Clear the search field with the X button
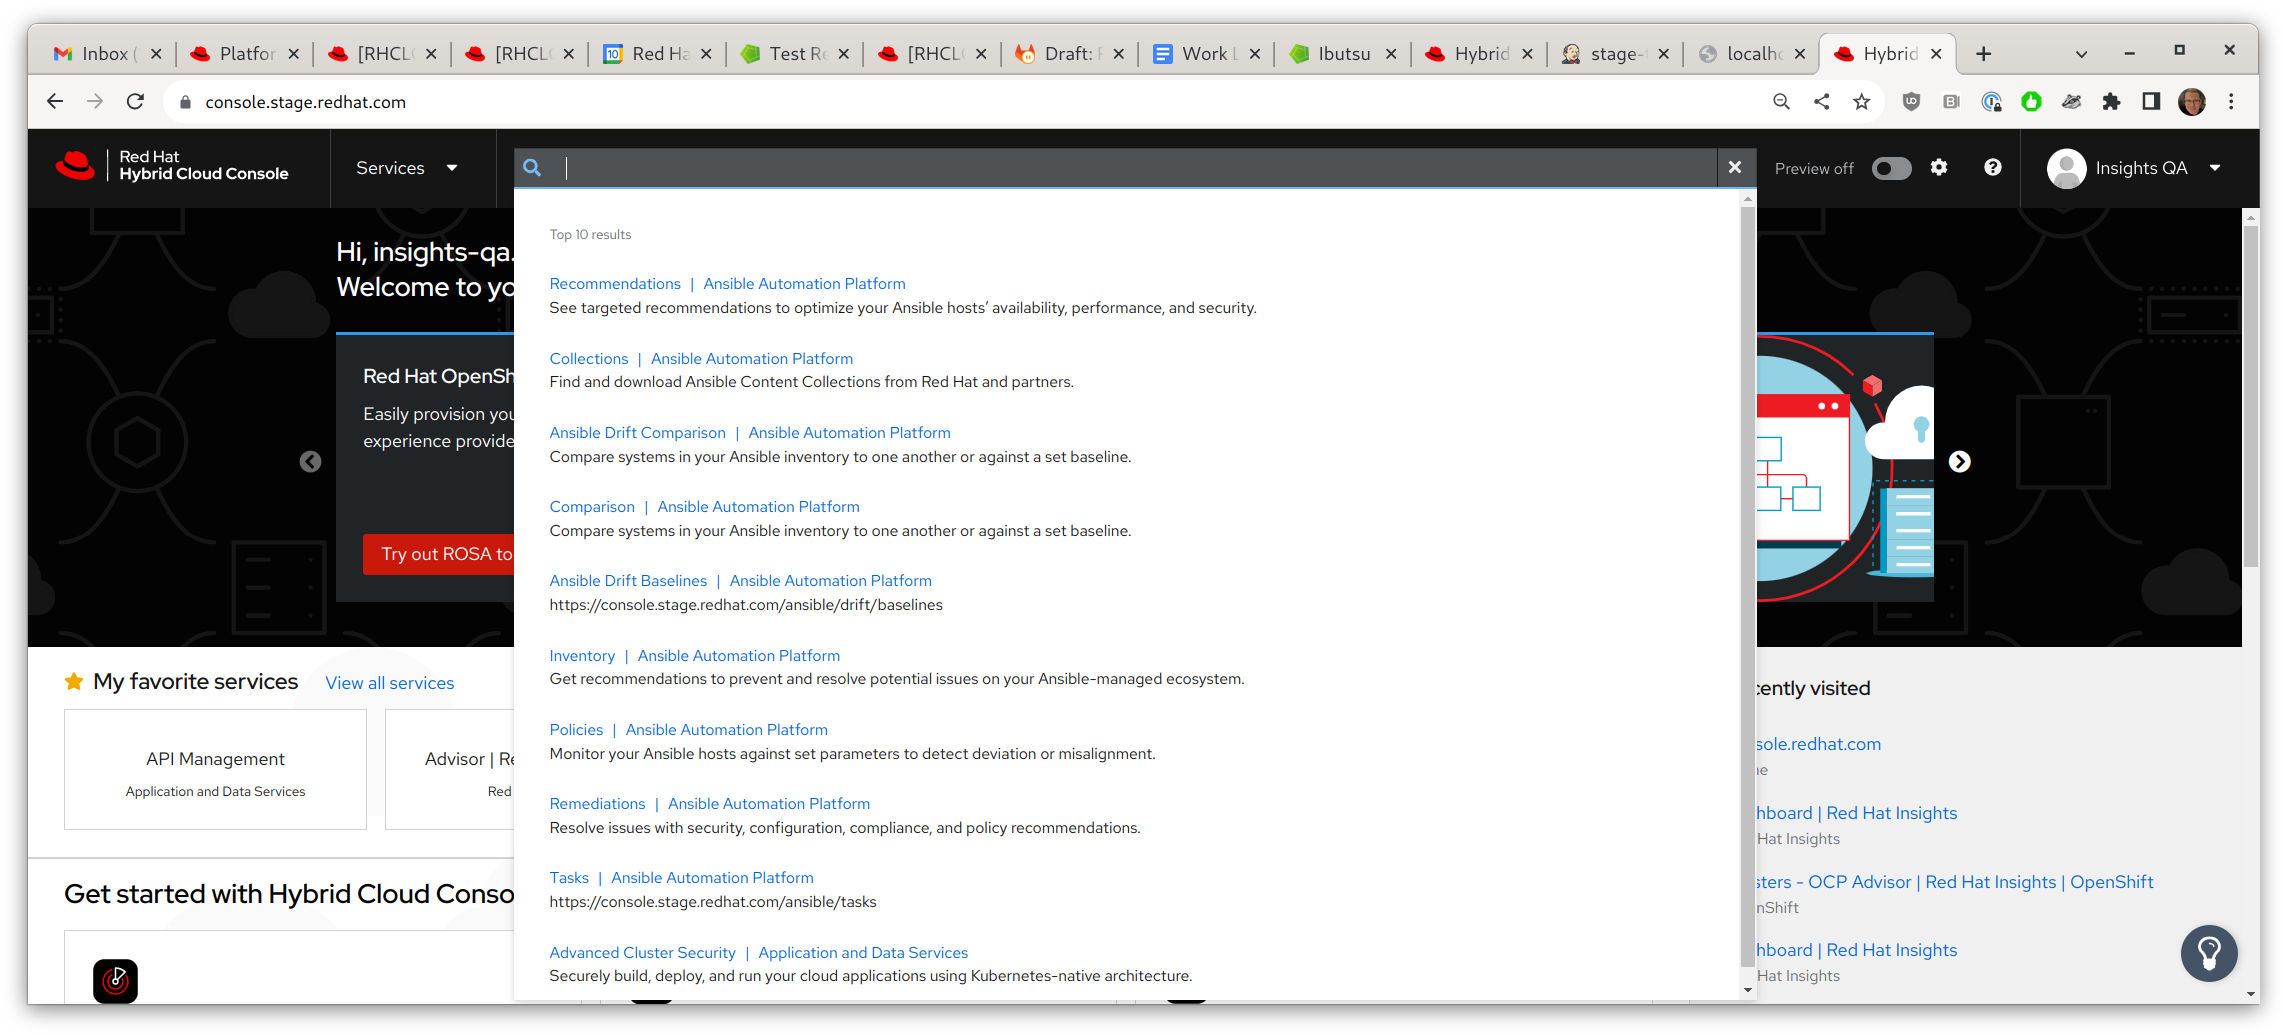 click(1735, 168)
